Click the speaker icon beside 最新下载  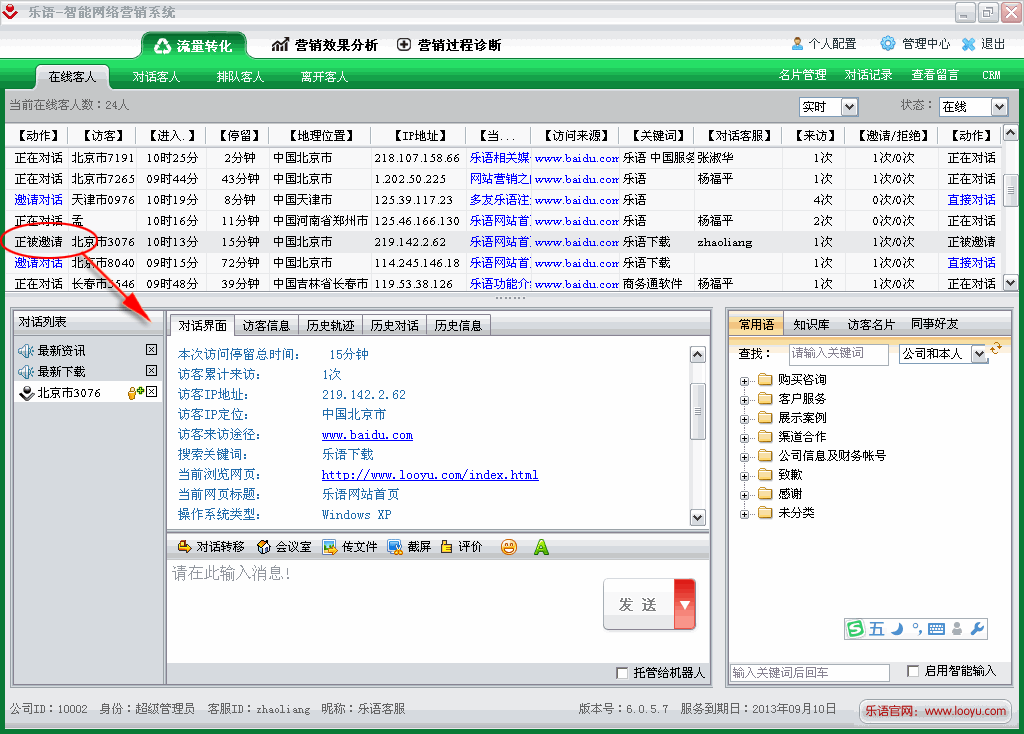tap(26, 372)
